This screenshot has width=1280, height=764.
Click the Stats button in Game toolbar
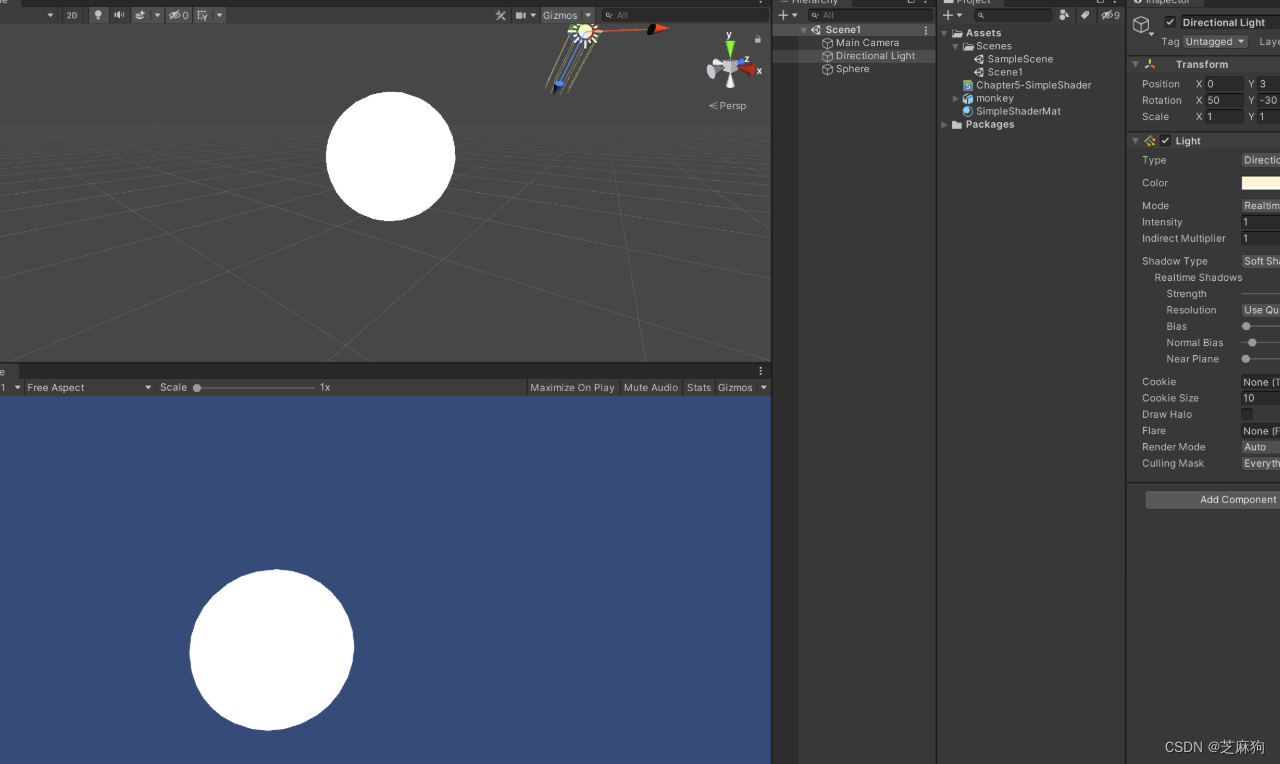[x=698, y=387]
